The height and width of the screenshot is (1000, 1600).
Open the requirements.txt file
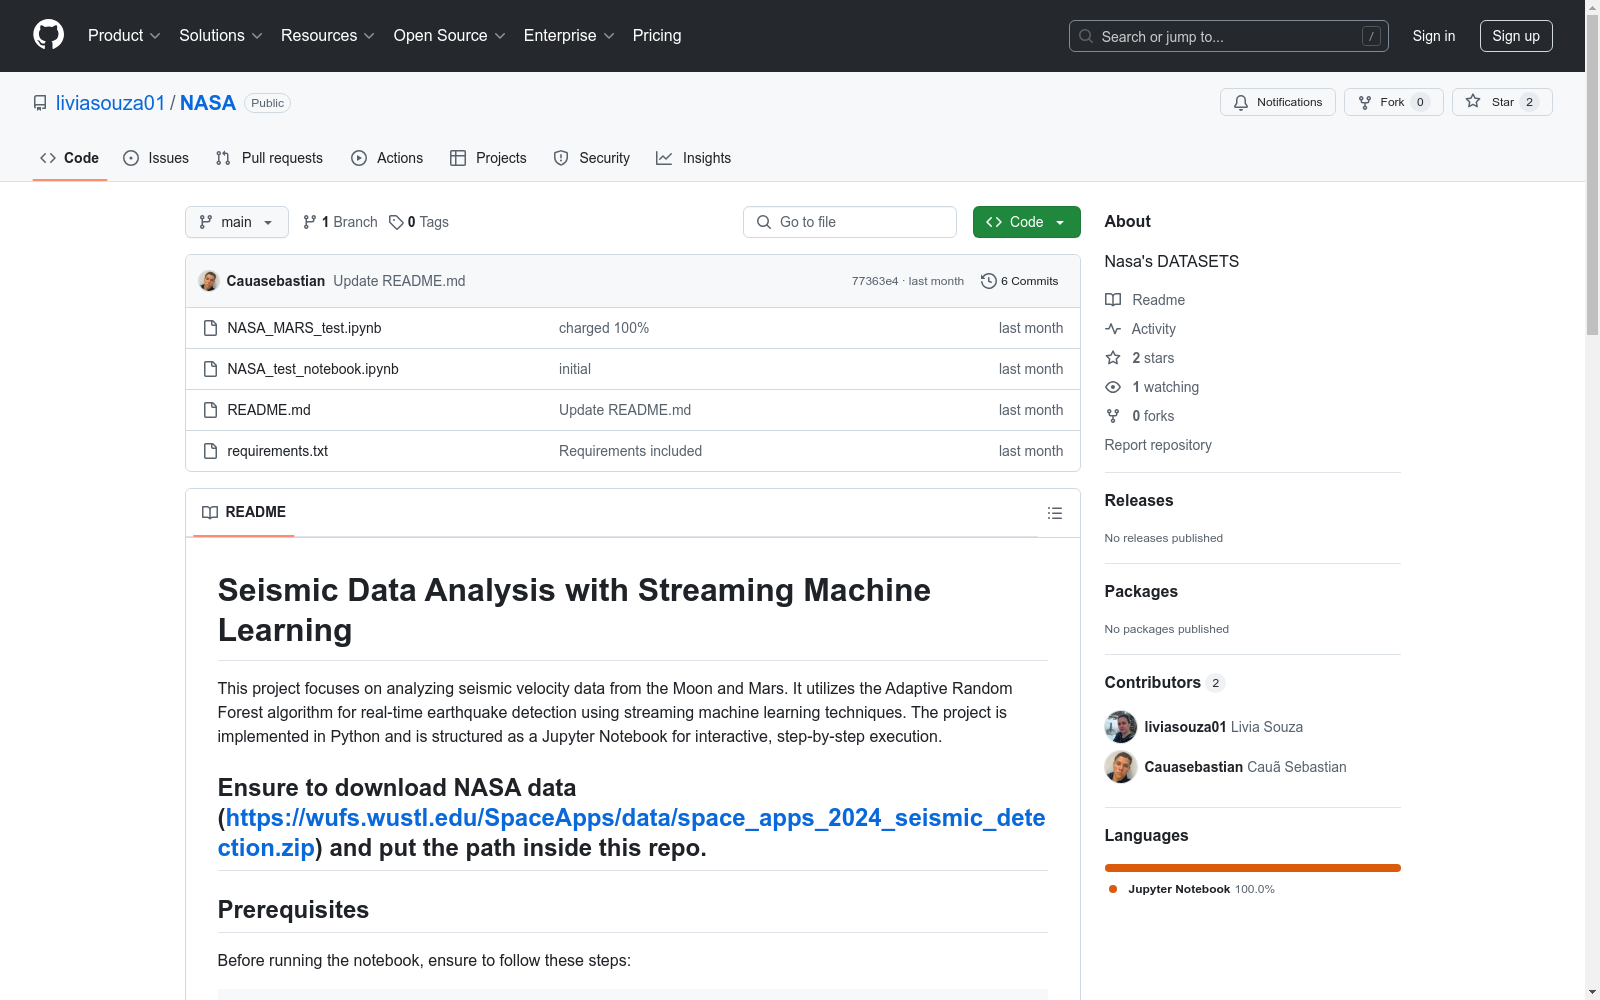click(278, 451)
